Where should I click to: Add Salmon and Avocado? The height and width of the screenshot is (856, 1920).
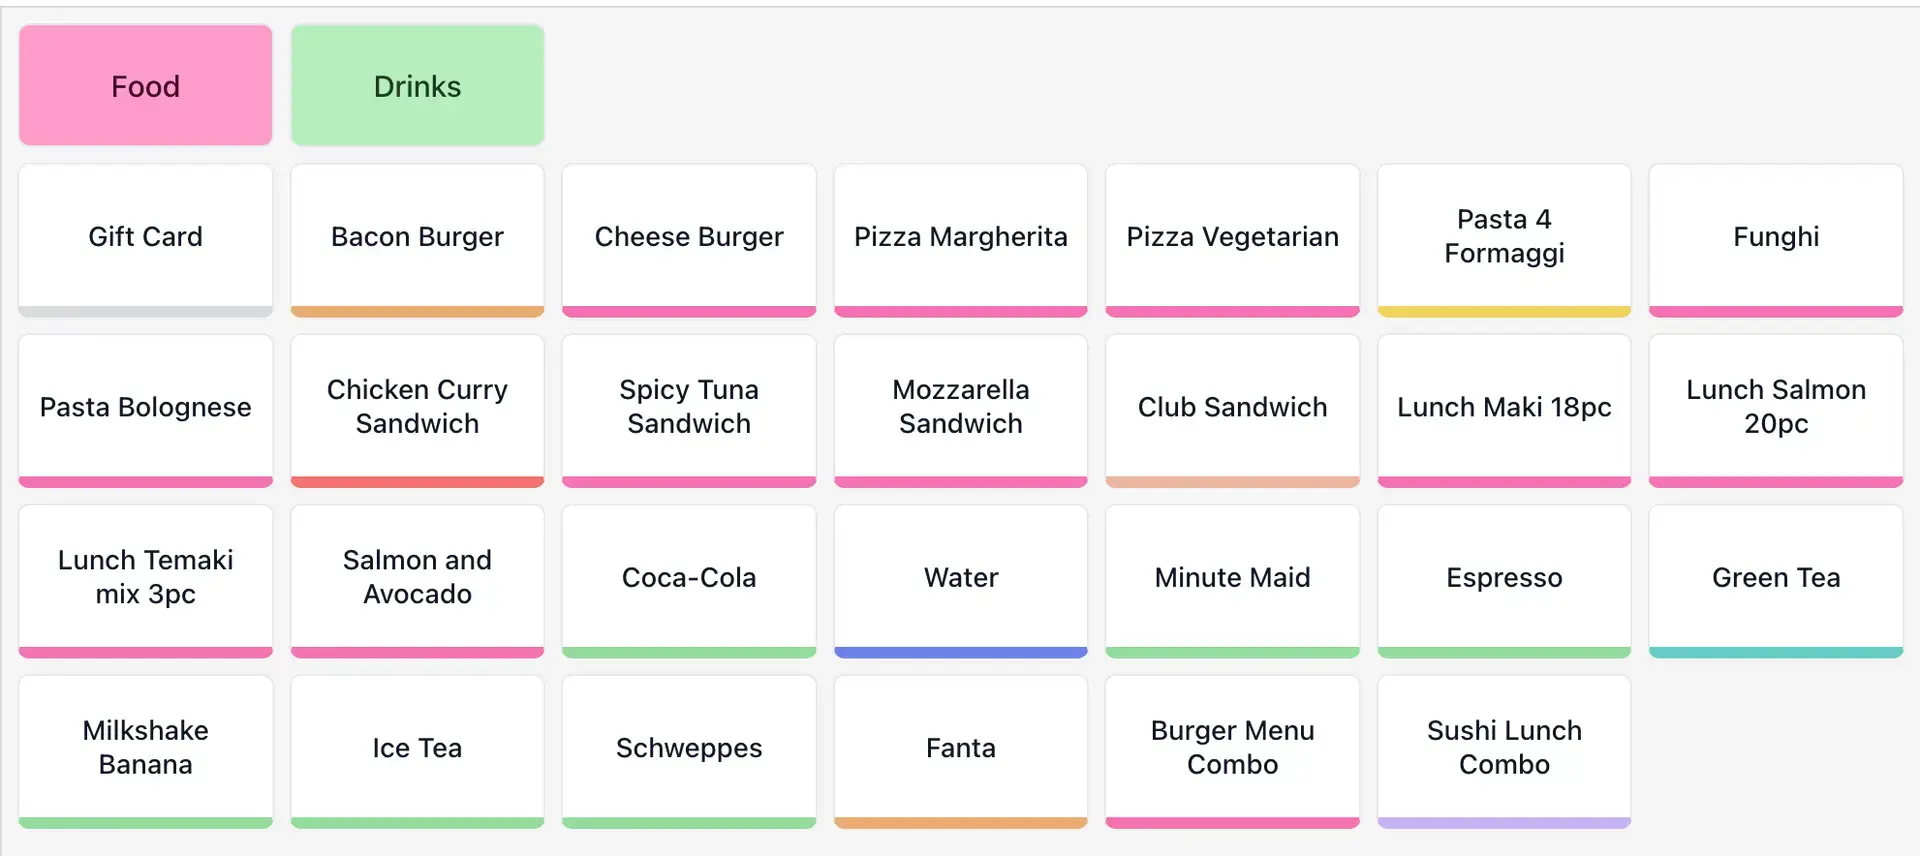pos(417,578)
